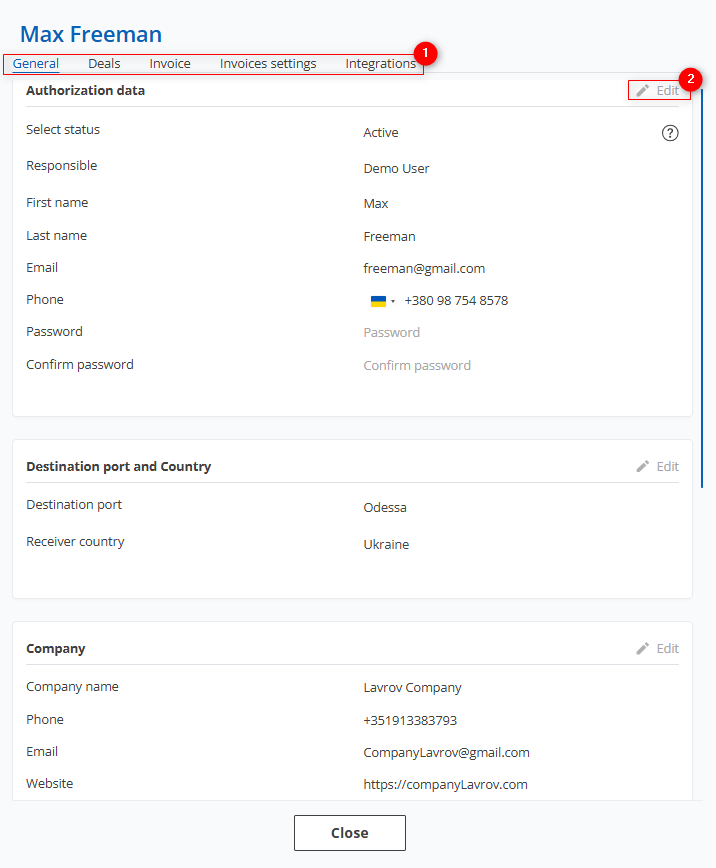Screen dimensions: 716x868
Task: Select the Integrations tab
Action: click(x=380, y=64)
